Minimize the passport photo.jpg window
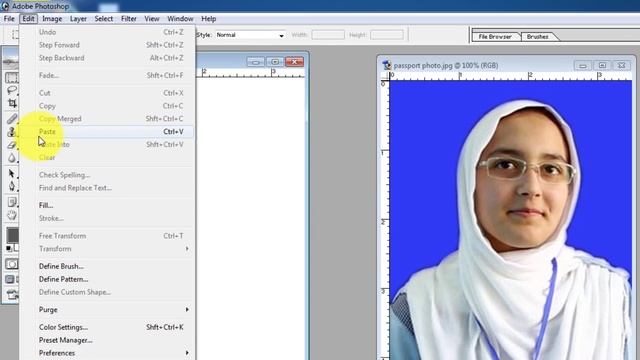Image resolution: width=640 pixels, height=360 pixels. [582, 66]
